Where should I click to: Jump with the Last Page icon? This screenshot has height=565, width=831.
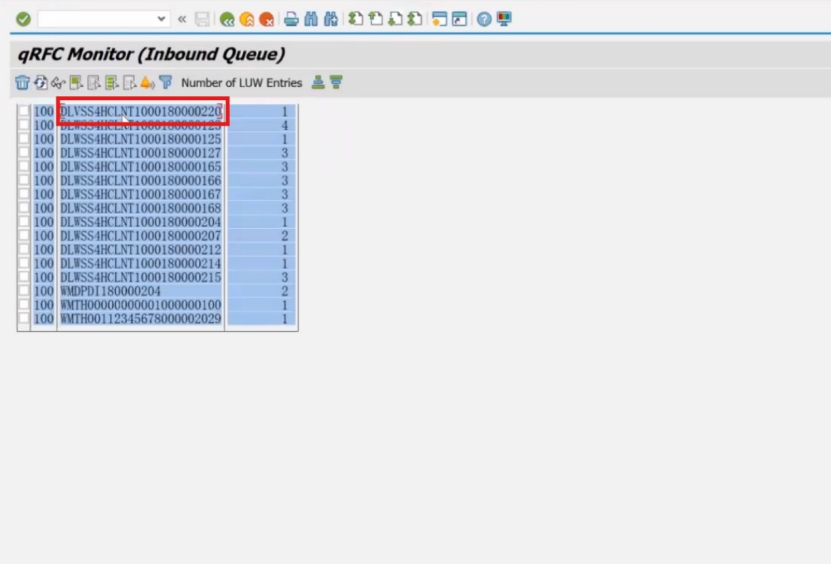point(415,20)
